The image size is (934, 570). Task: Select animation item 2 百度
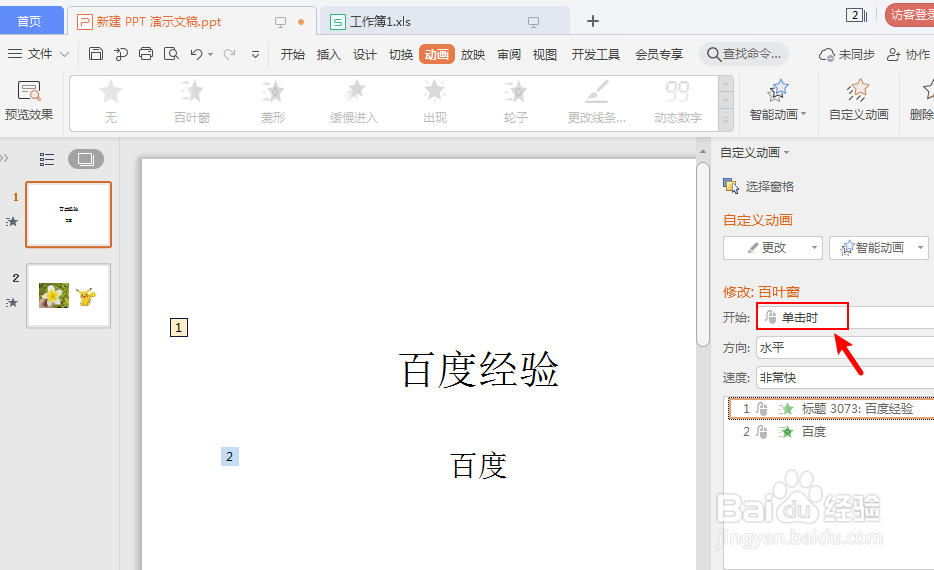click(830, 432)
